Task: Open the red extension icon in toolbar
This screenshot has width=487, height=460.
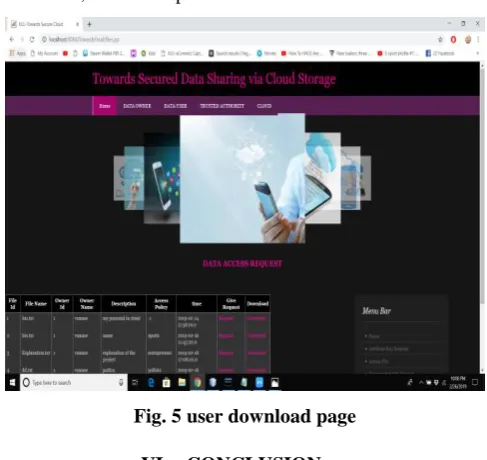Action: 453,40
